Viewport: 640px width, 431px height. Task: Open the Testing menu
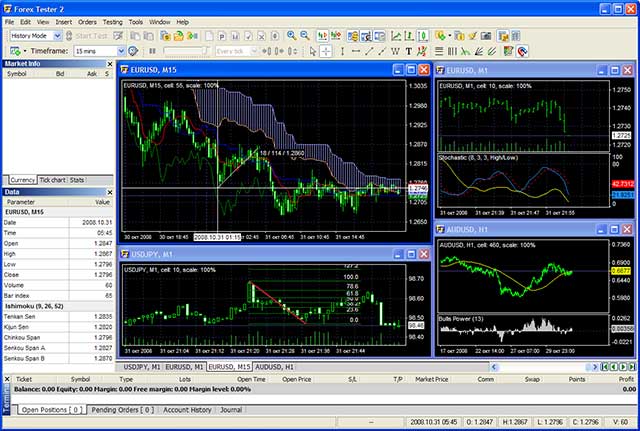click(x=111, y=21)
